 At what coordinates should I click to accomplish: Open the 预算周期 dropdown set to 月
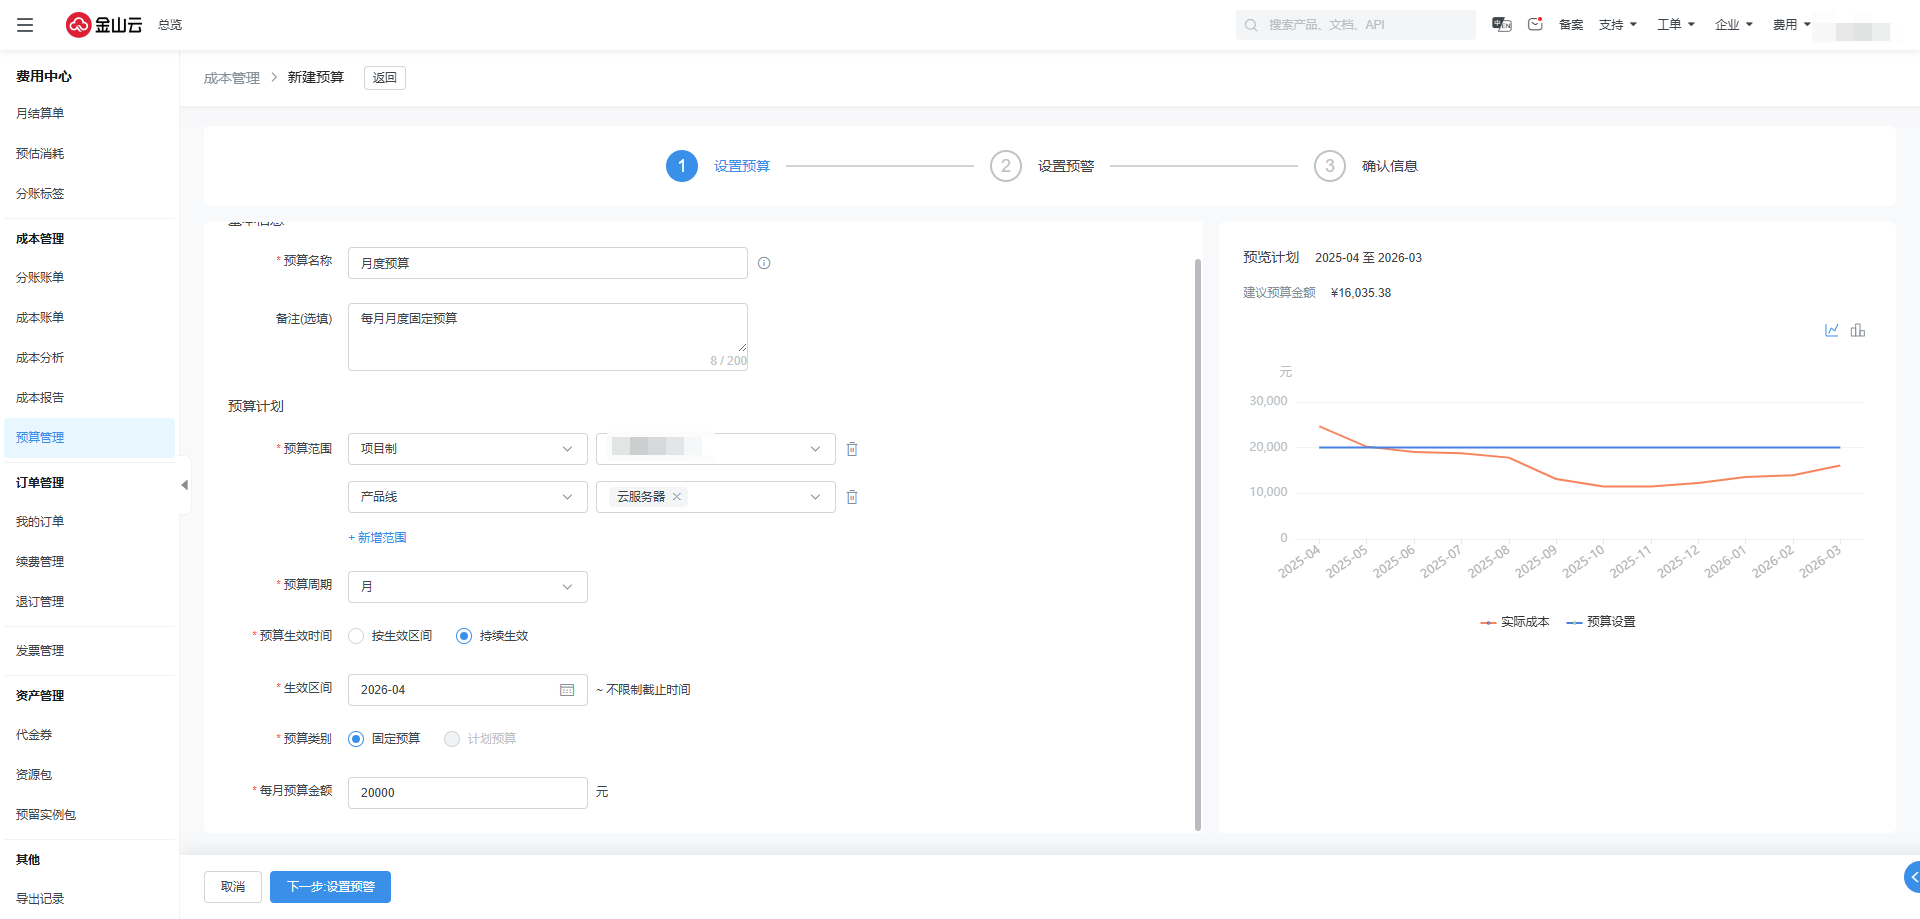click(468, 587)
